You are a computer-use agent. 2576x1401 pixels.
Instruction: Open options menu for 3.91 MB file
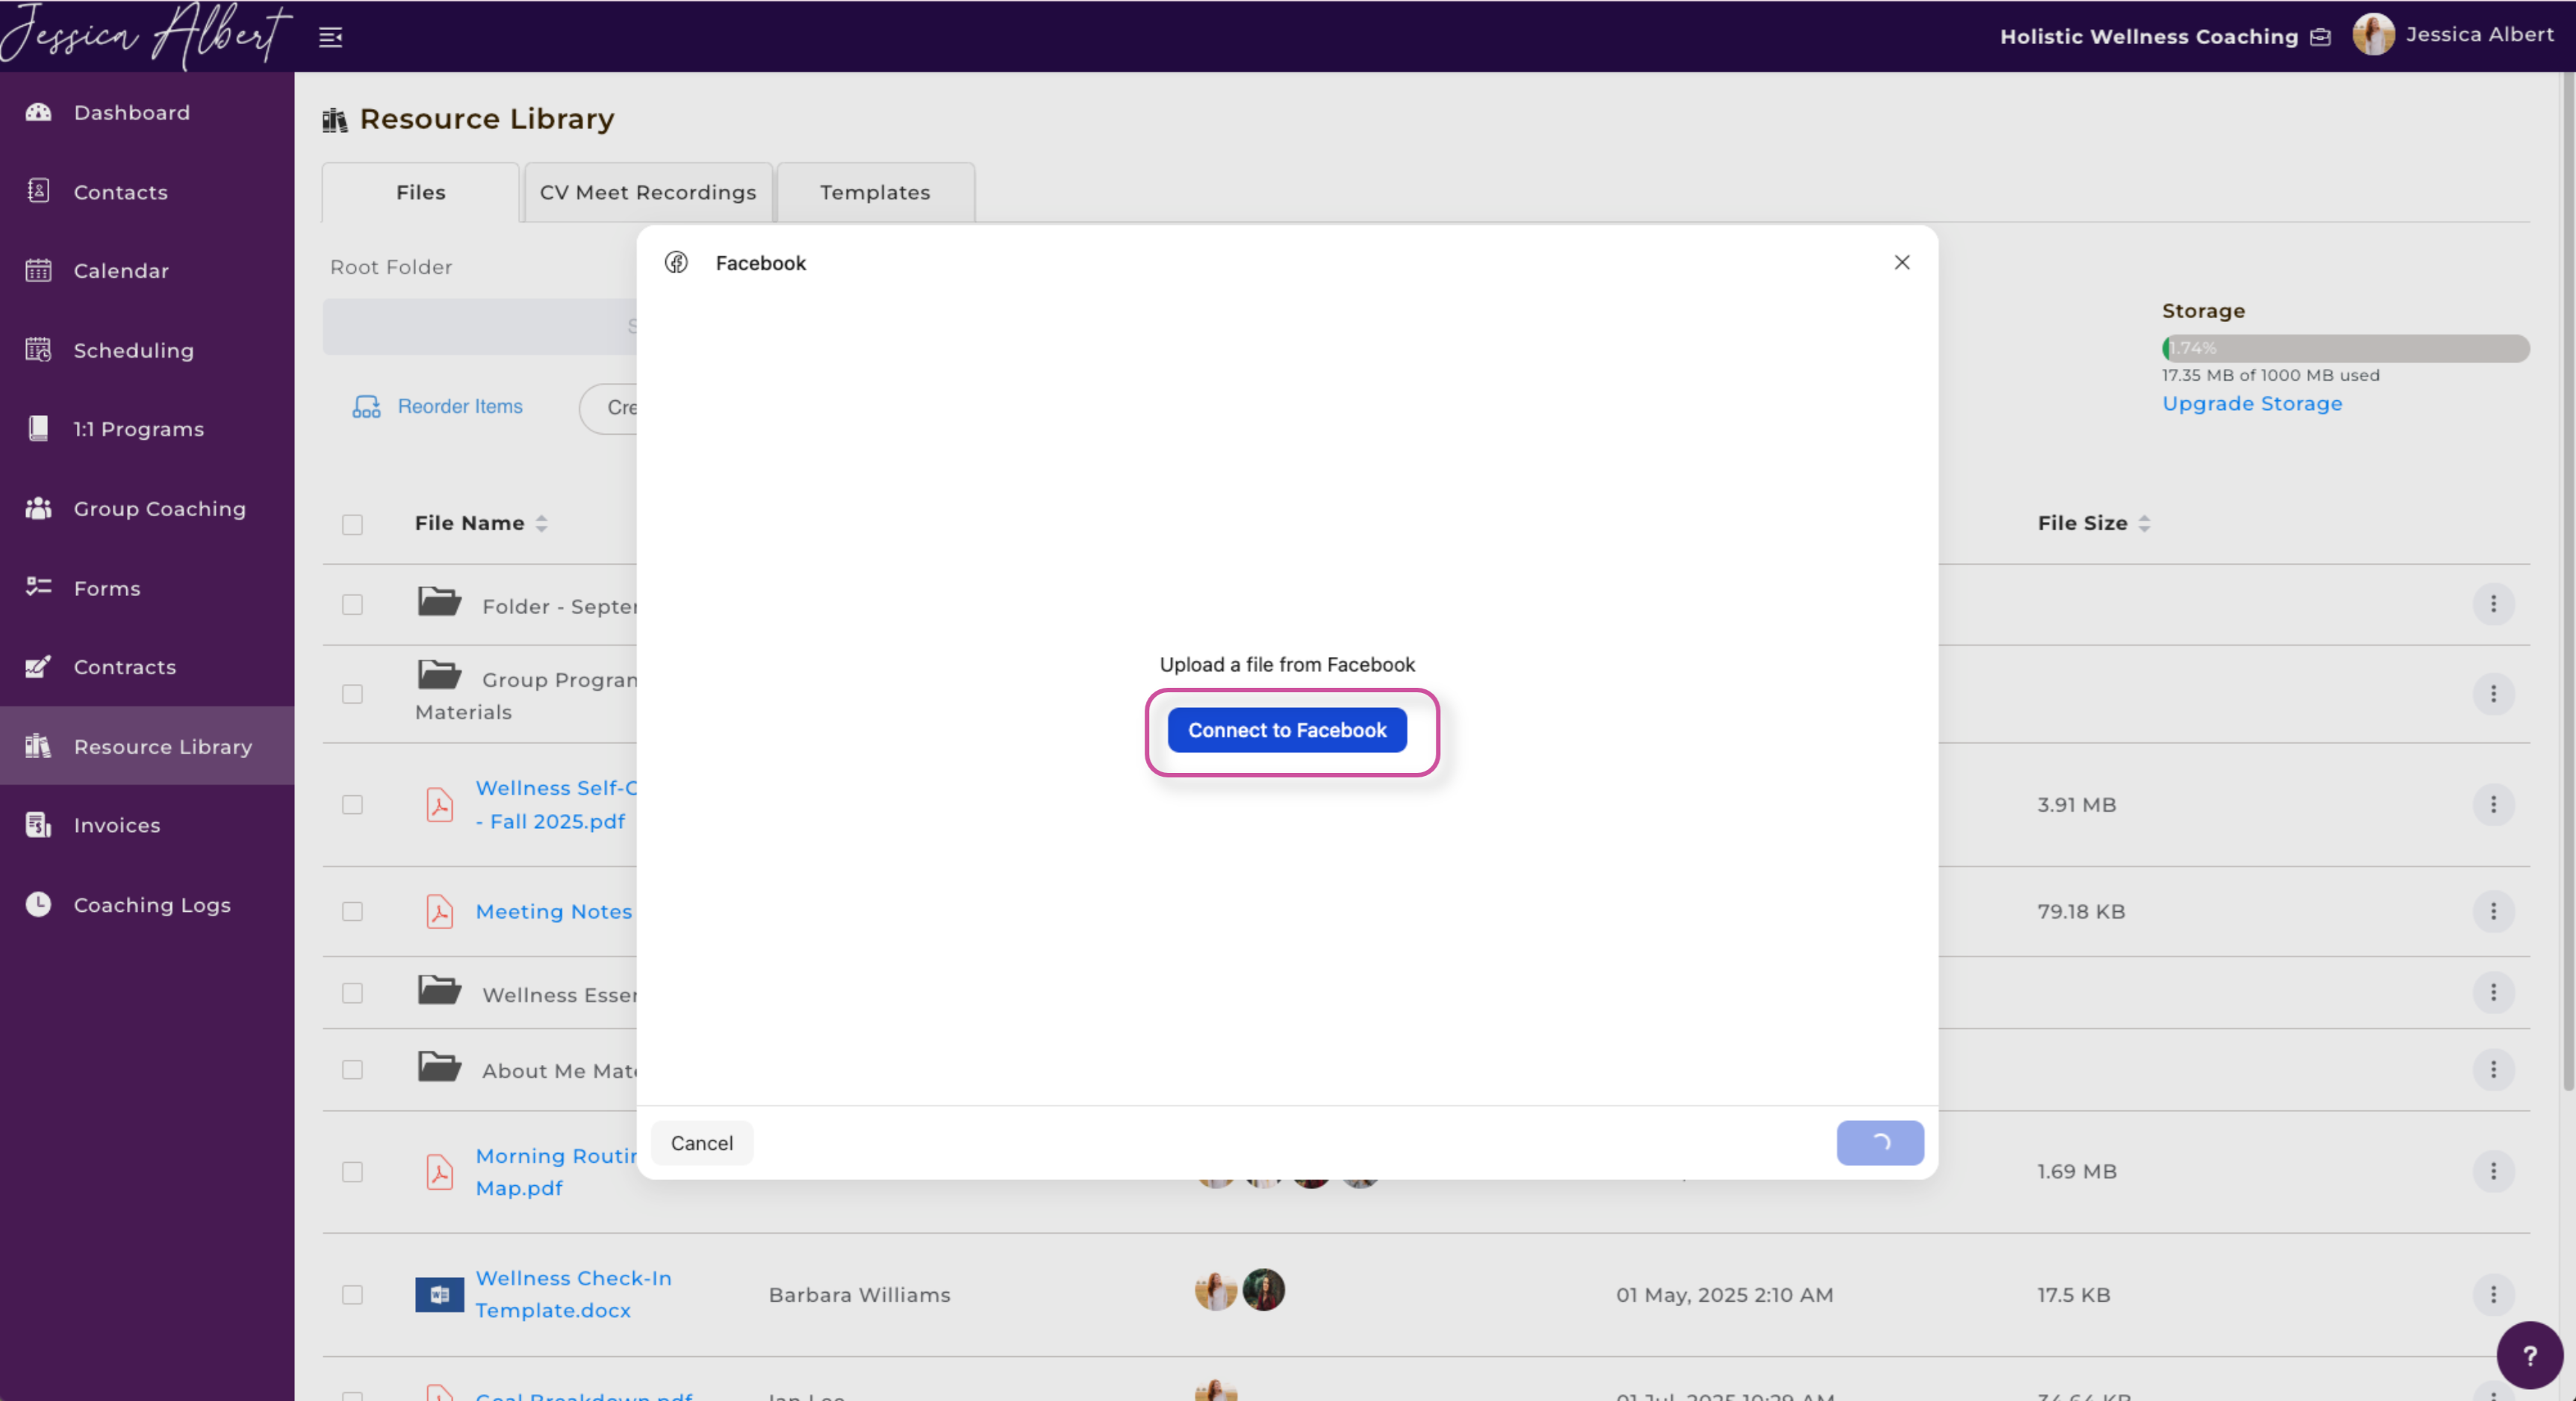coord(2493,804)
